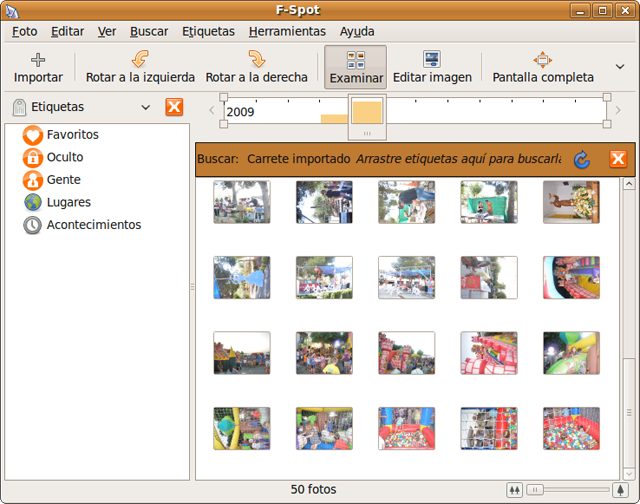
Task: Expand the toolbar overflow arrow
Action: pyautogui.click(x=619, y=67)
